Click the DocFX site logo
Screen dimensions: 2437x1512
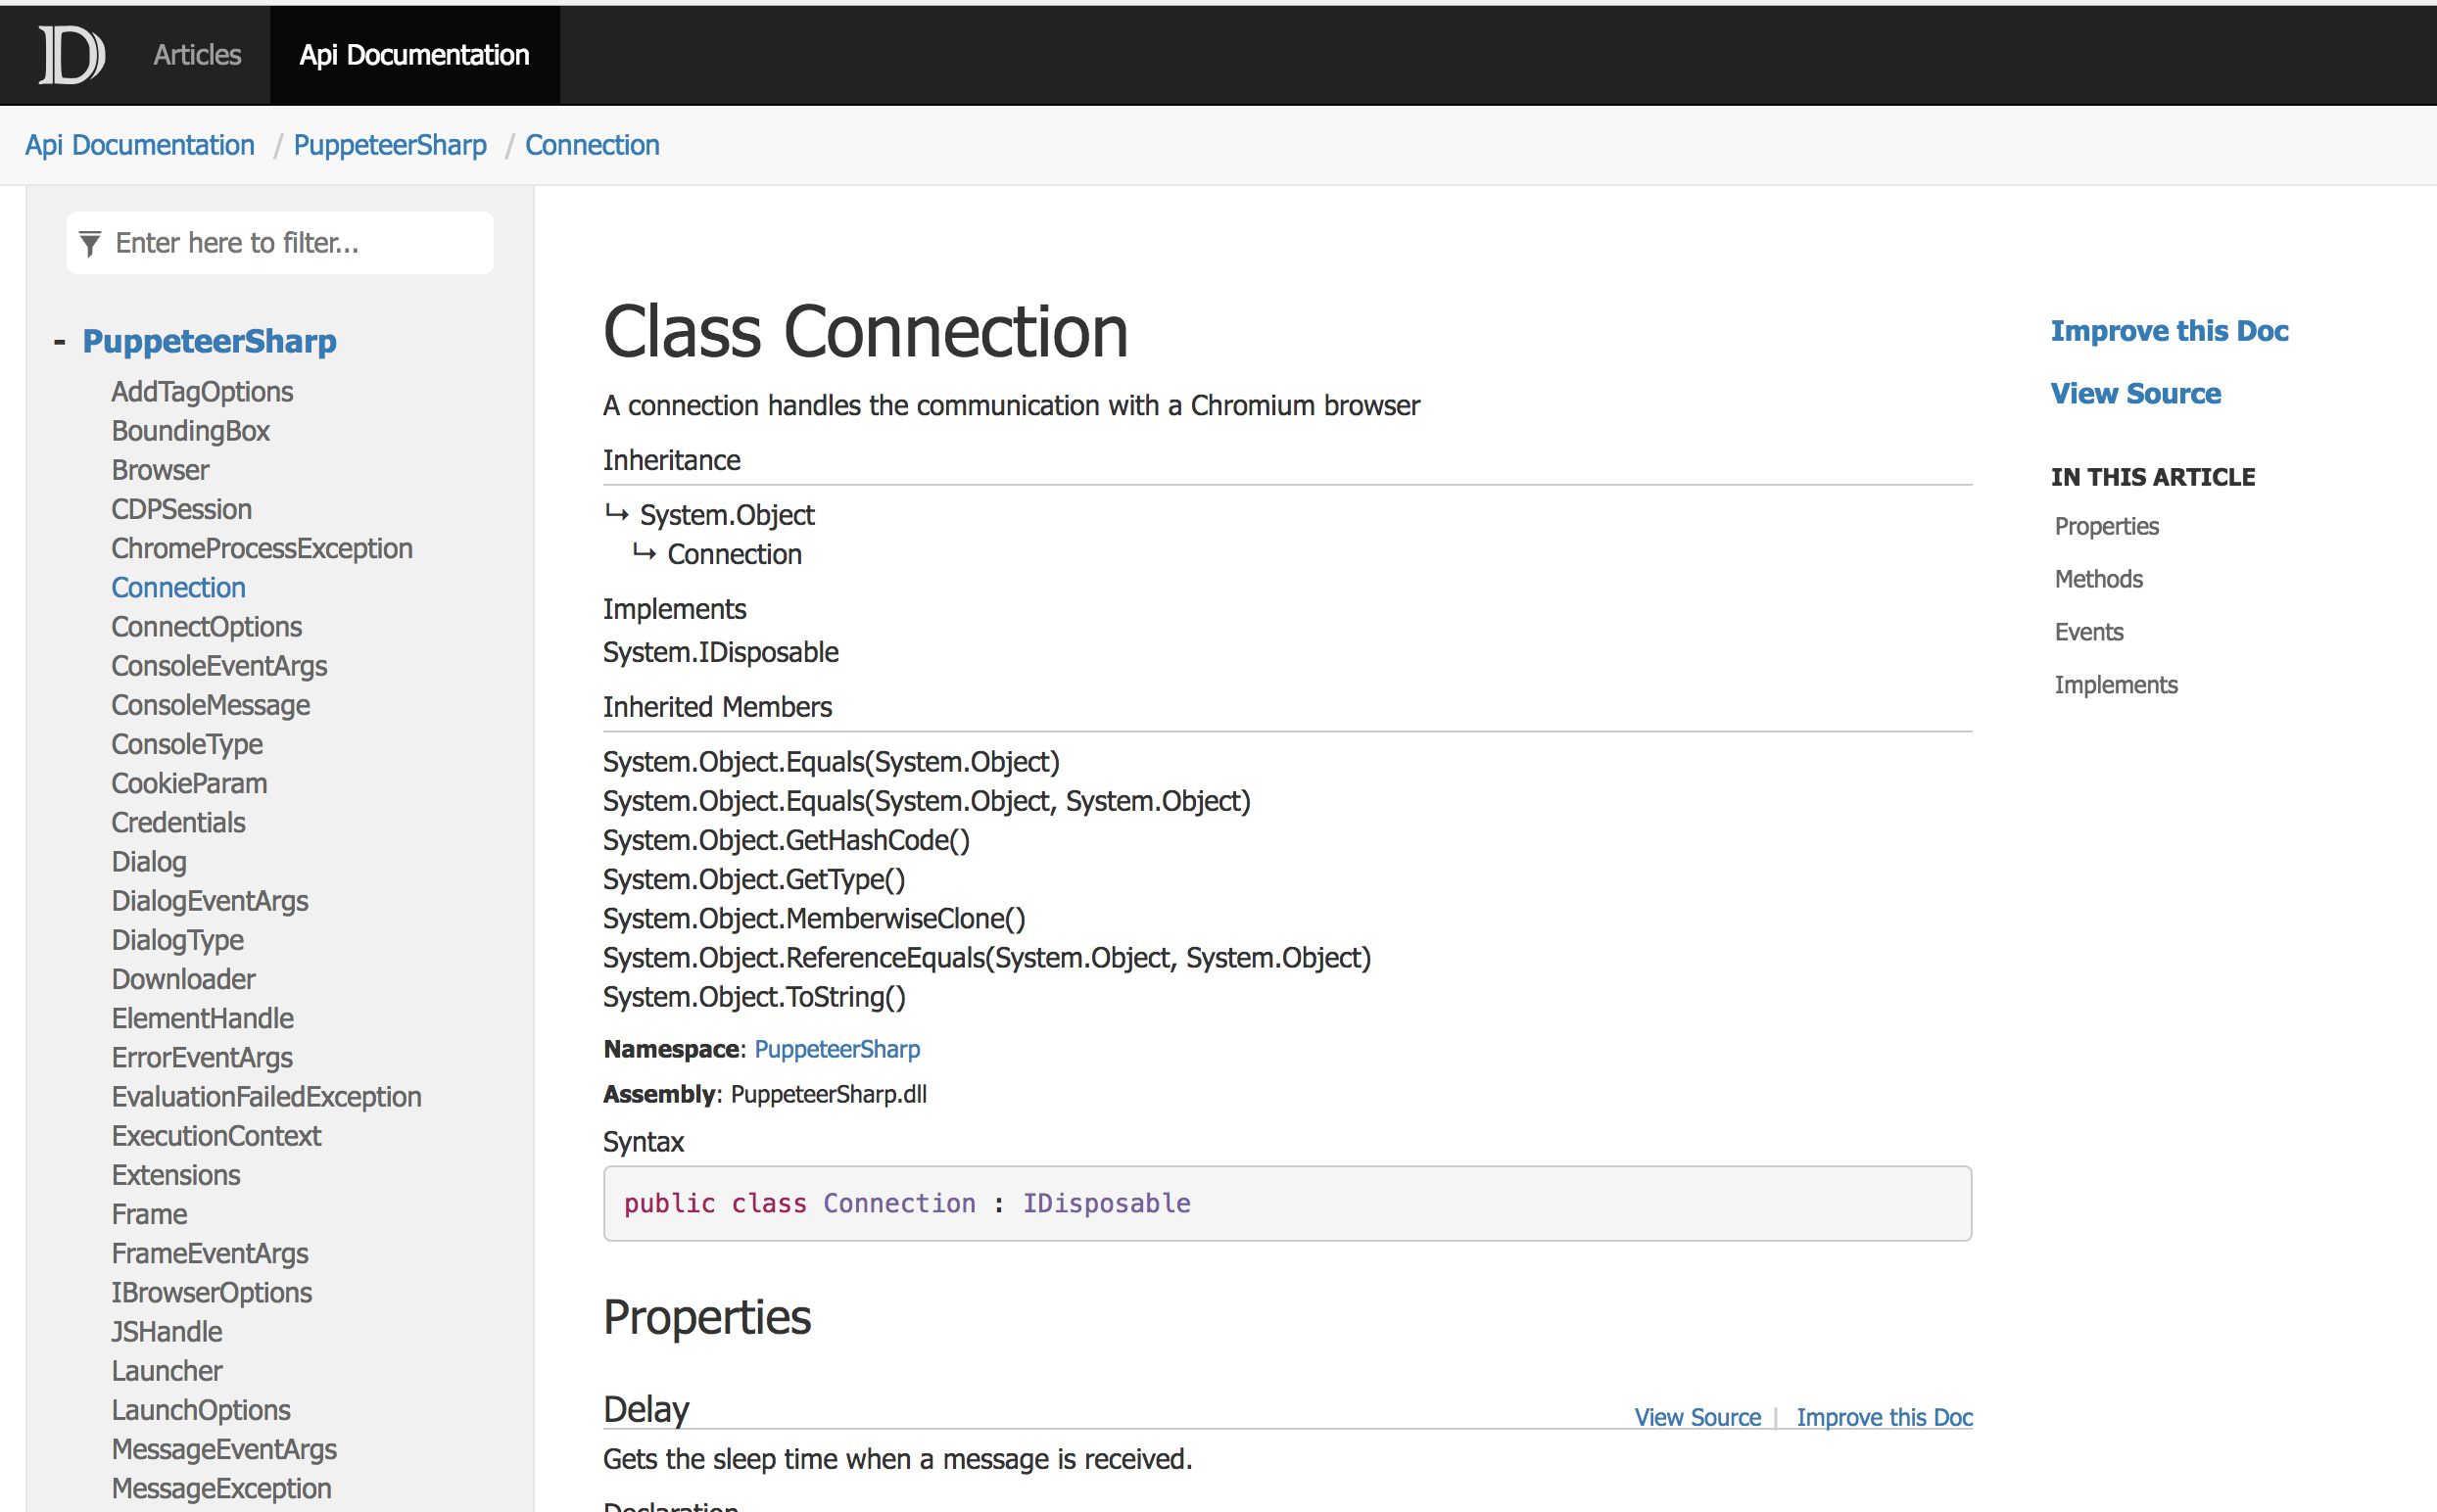click(71, 55)
